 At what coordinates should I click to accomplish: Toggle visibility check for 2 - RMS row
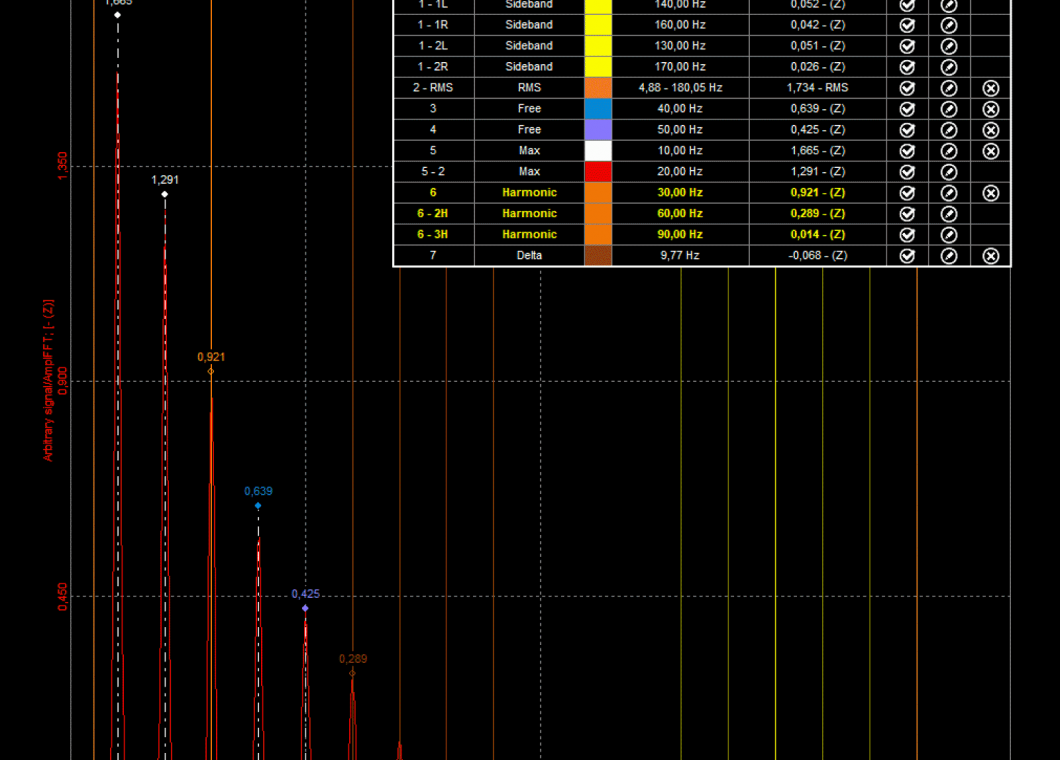tap(907, 88)
